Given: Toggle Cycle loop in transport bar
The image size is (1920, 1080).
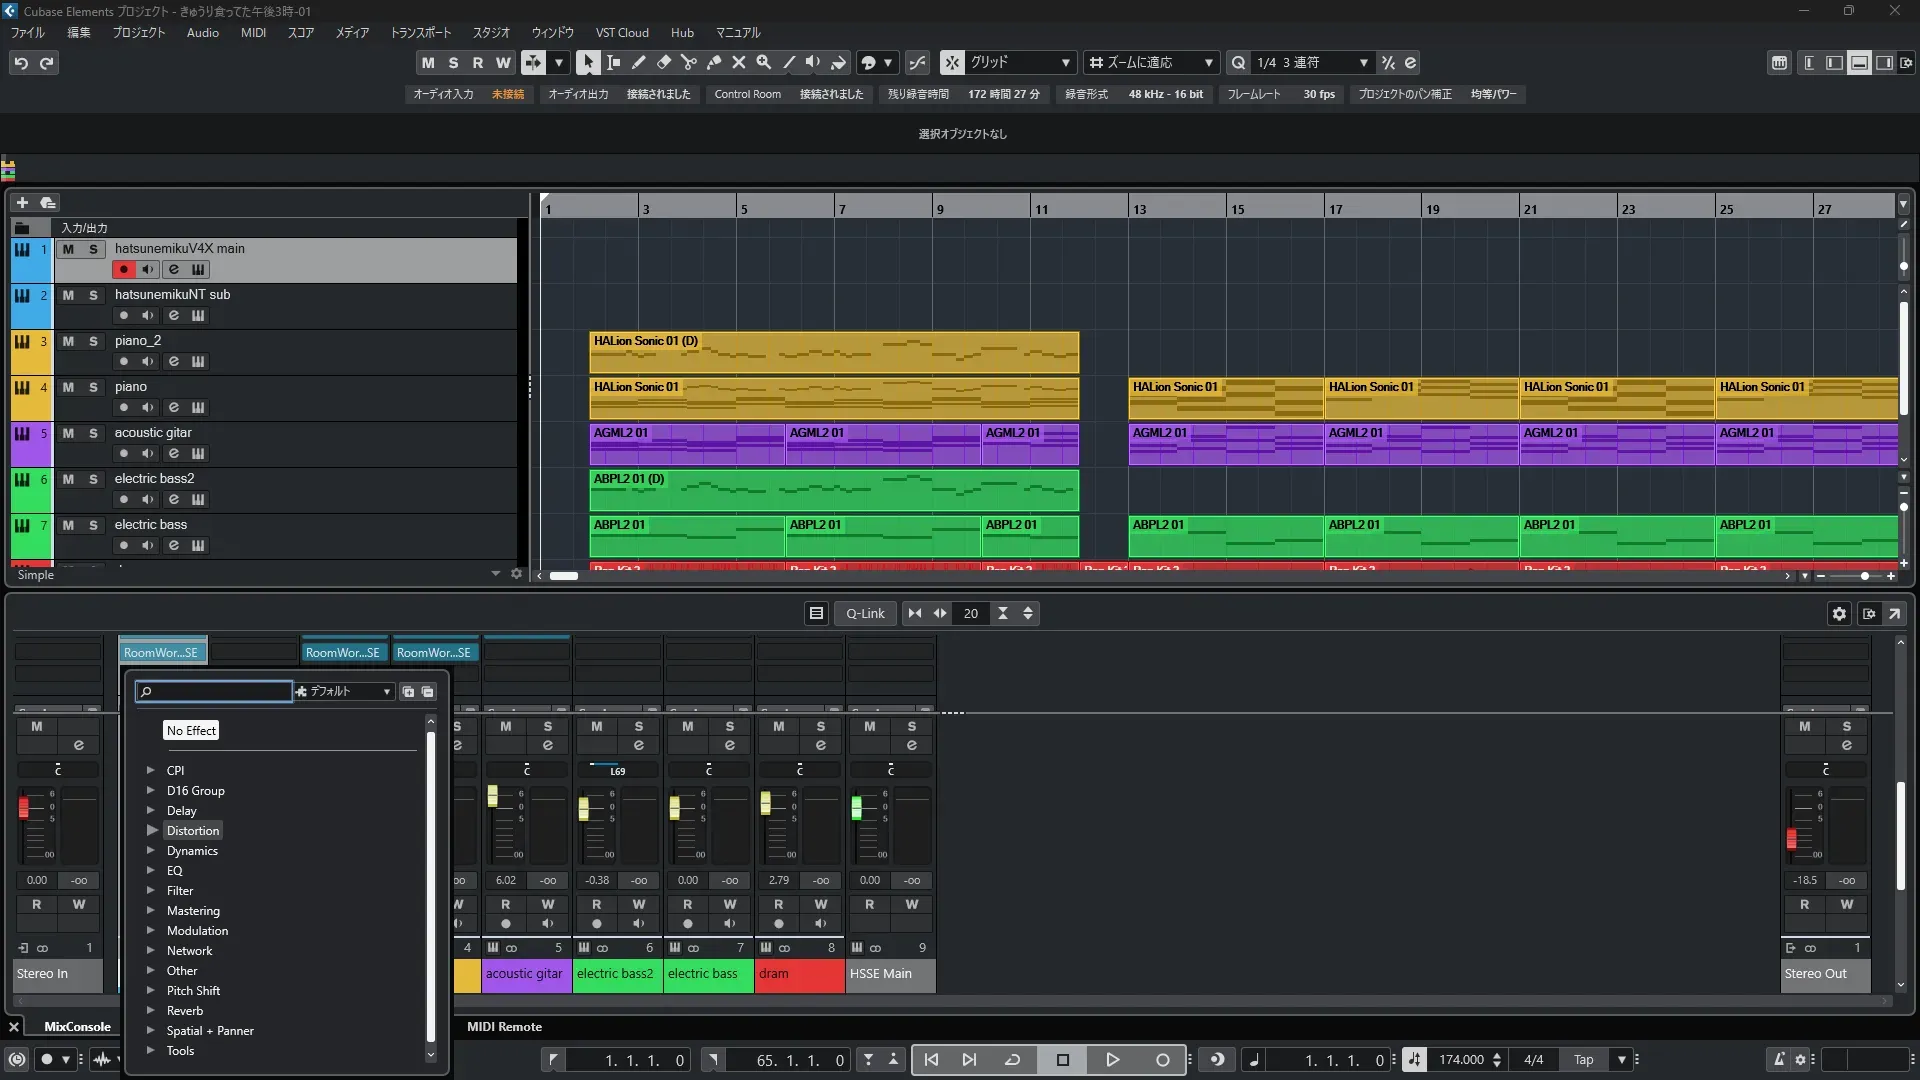Looking at the screenshot, I should [x=1012, y=1060].
